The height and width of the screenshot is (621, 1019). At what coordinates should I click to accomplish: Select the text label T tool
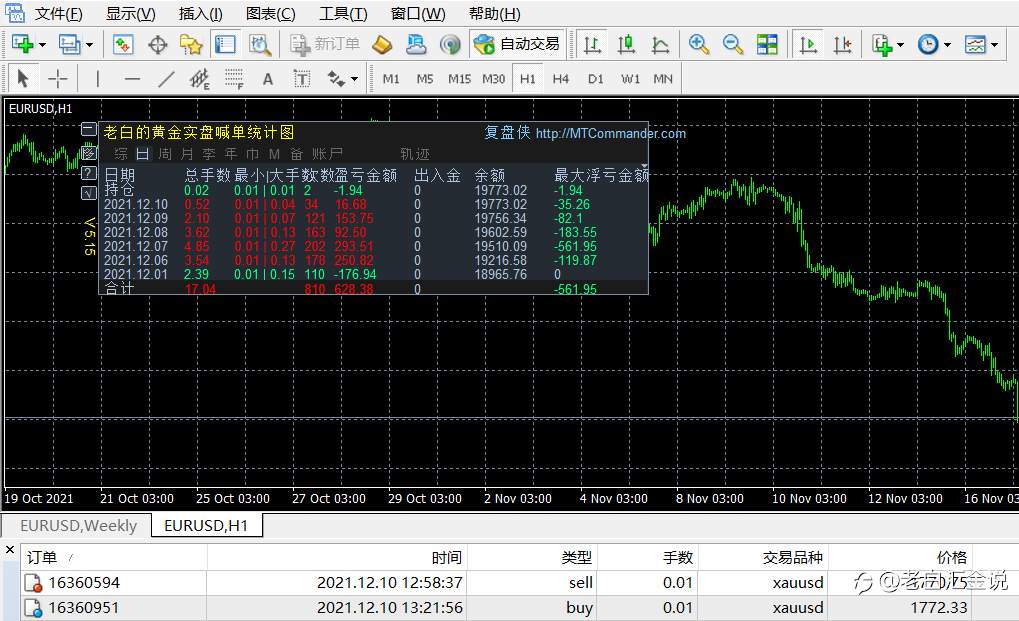pyautogui.click(x=302, y=79)
